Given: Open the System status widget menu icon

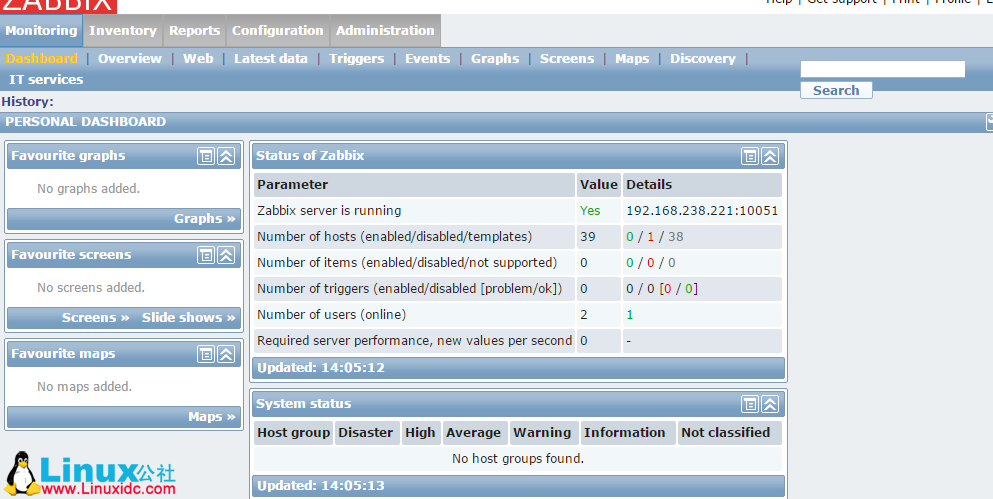Looking at the screenshot, I should [750, 404].
